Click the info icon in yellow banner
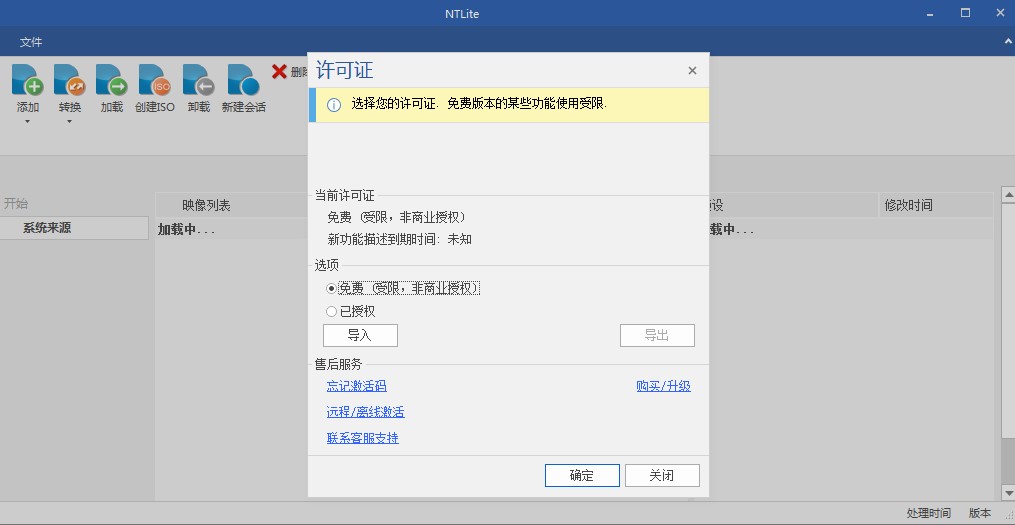The height and width of the screenshot is (525, 1015). tap(334, 105)
